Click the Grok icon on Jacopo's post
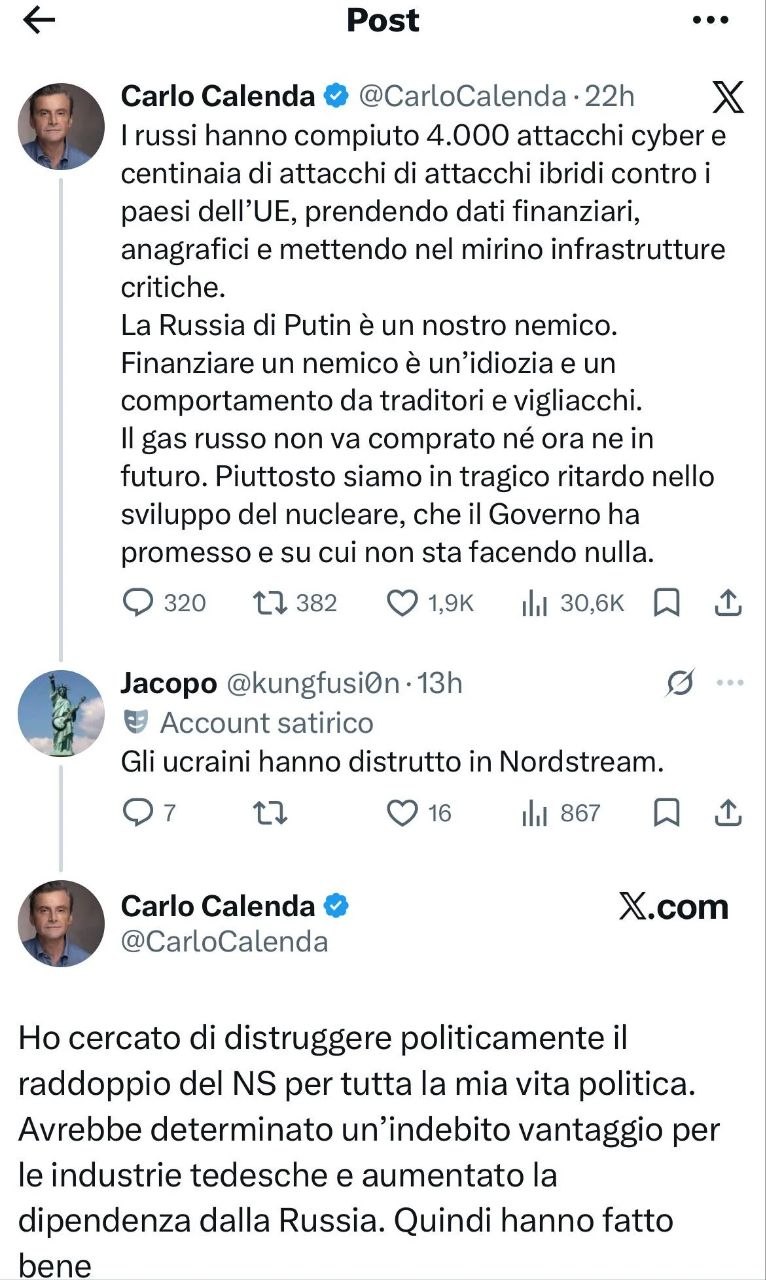 click(x=679, y=683)
